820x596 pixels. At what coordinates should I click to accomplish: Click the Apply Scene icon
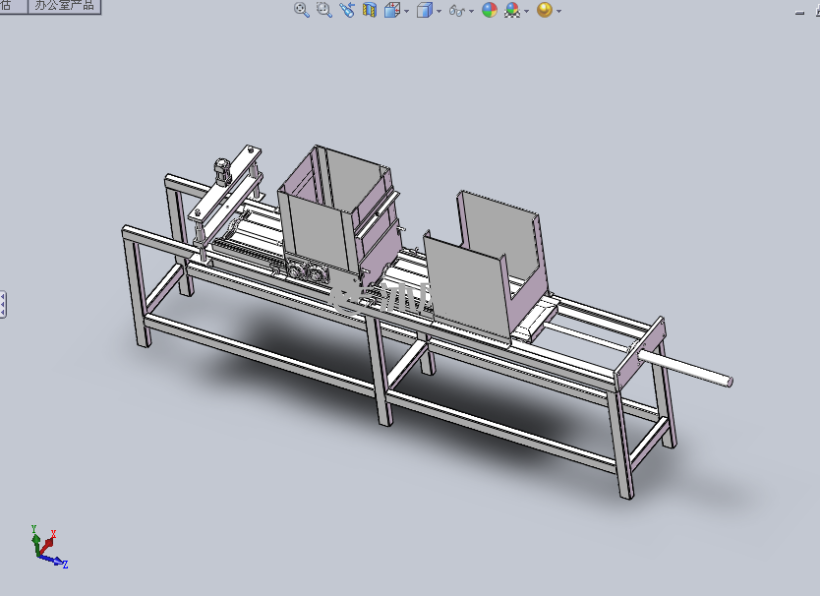pos(512,10)
